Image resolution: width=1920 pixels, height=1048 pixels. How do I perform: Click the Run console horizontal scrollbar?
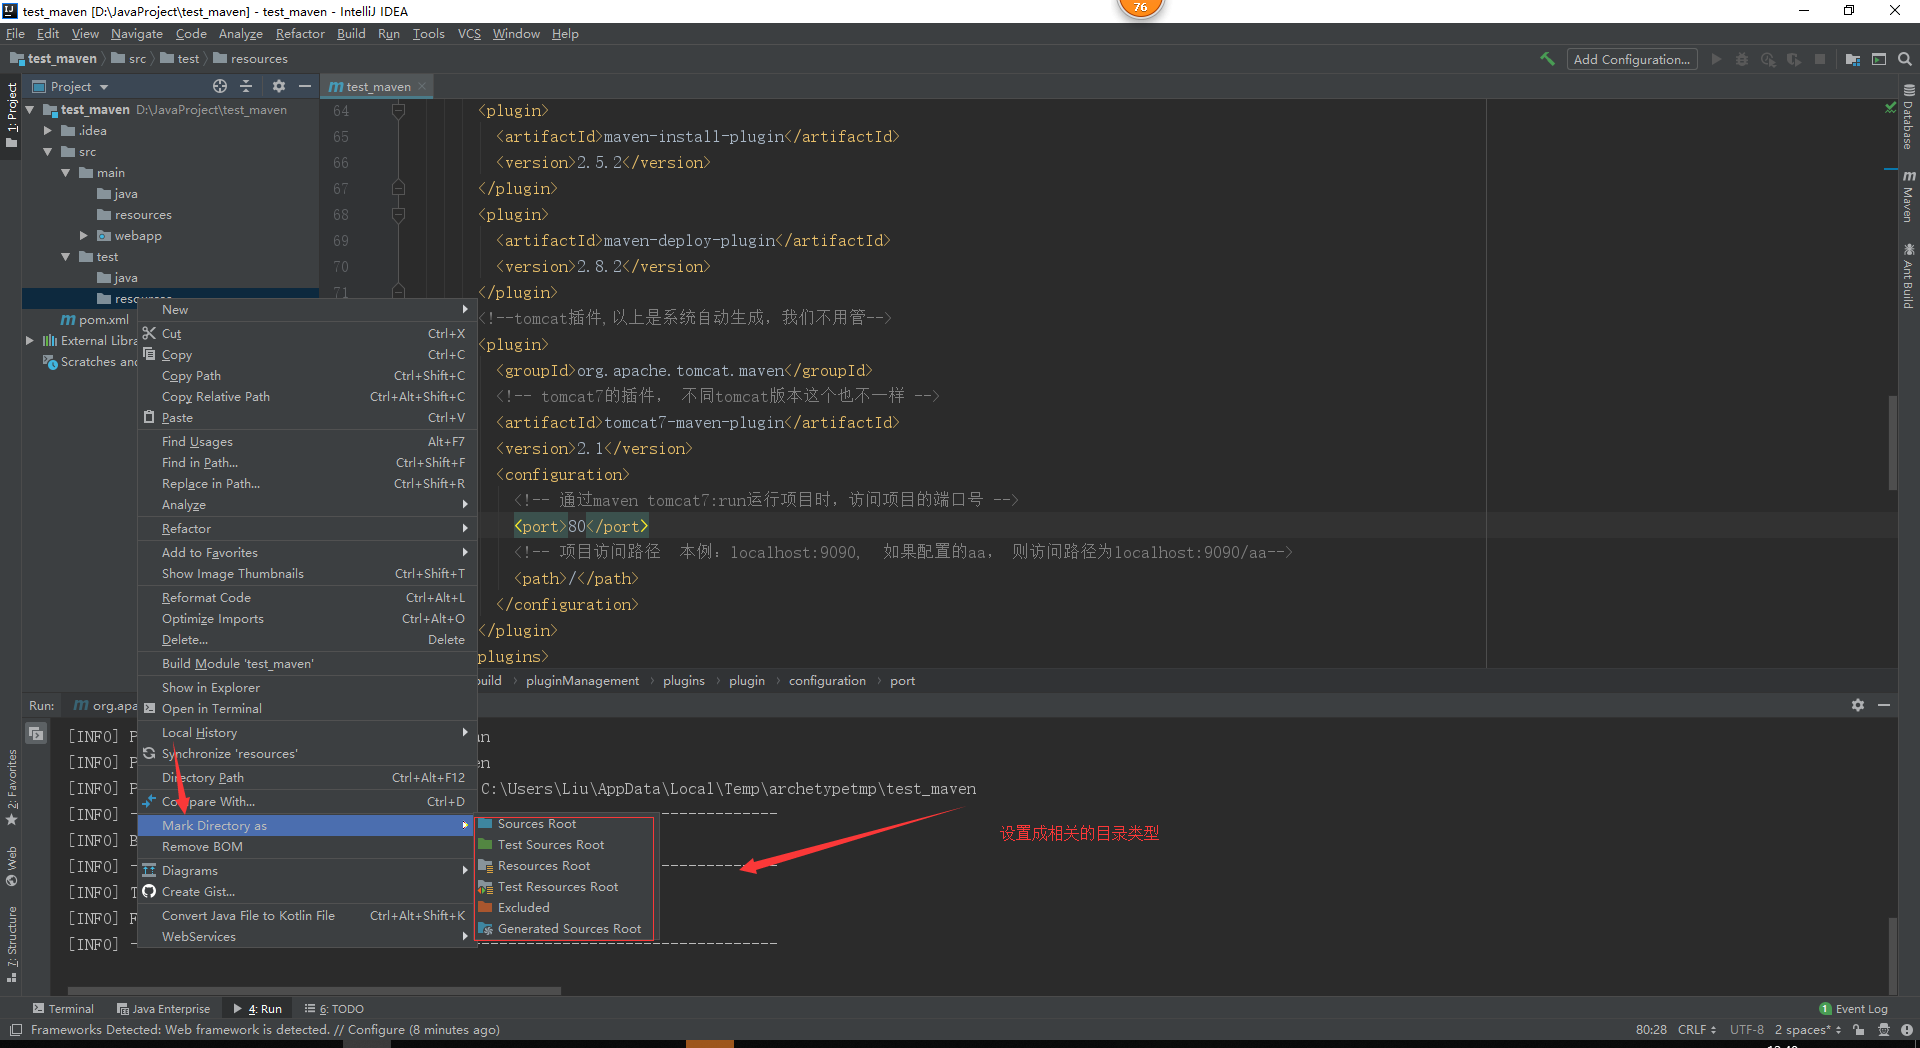click(x=314, y=991)
